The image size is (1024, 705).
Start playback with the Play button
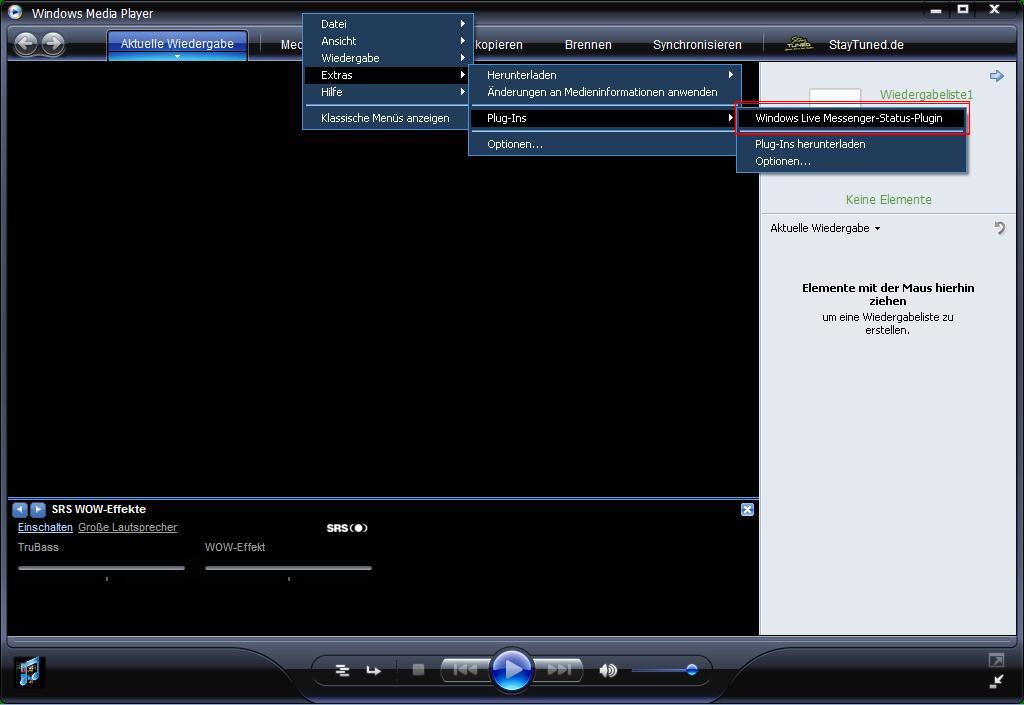pos(511,669)
